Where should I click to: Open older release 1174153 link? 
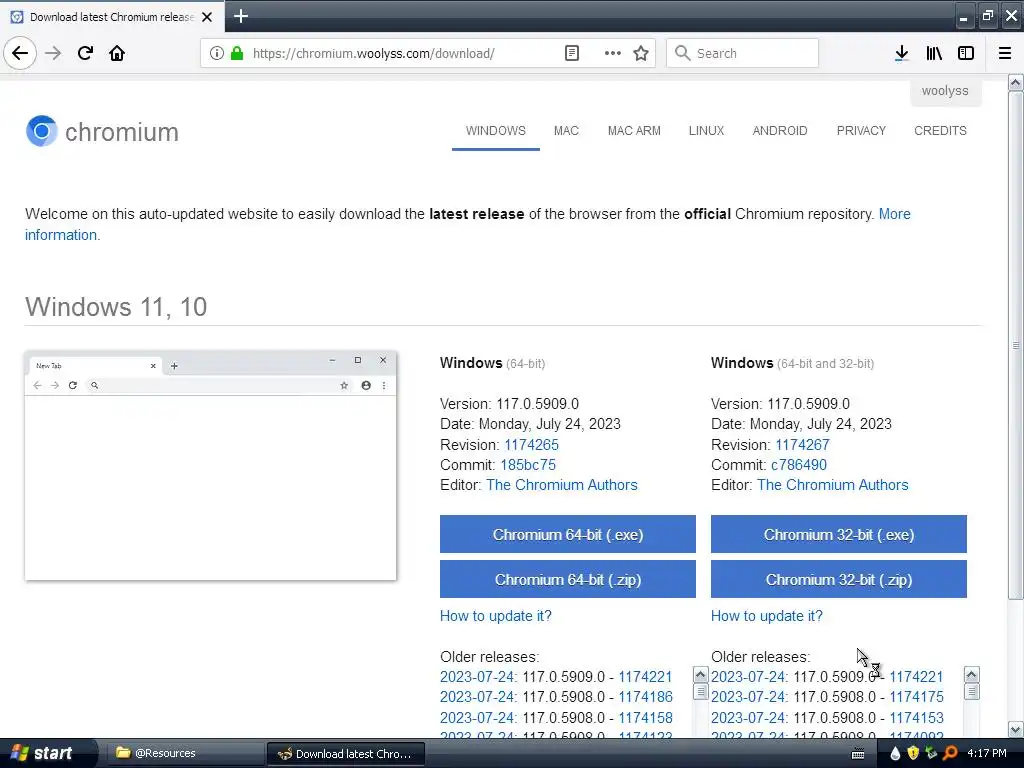coord(916,718)
